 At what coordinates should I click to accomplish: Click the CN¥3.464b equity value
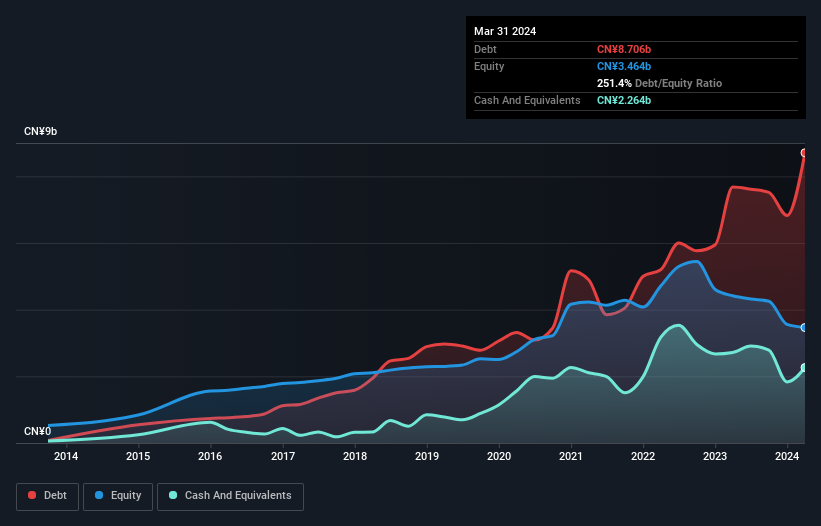624,66
